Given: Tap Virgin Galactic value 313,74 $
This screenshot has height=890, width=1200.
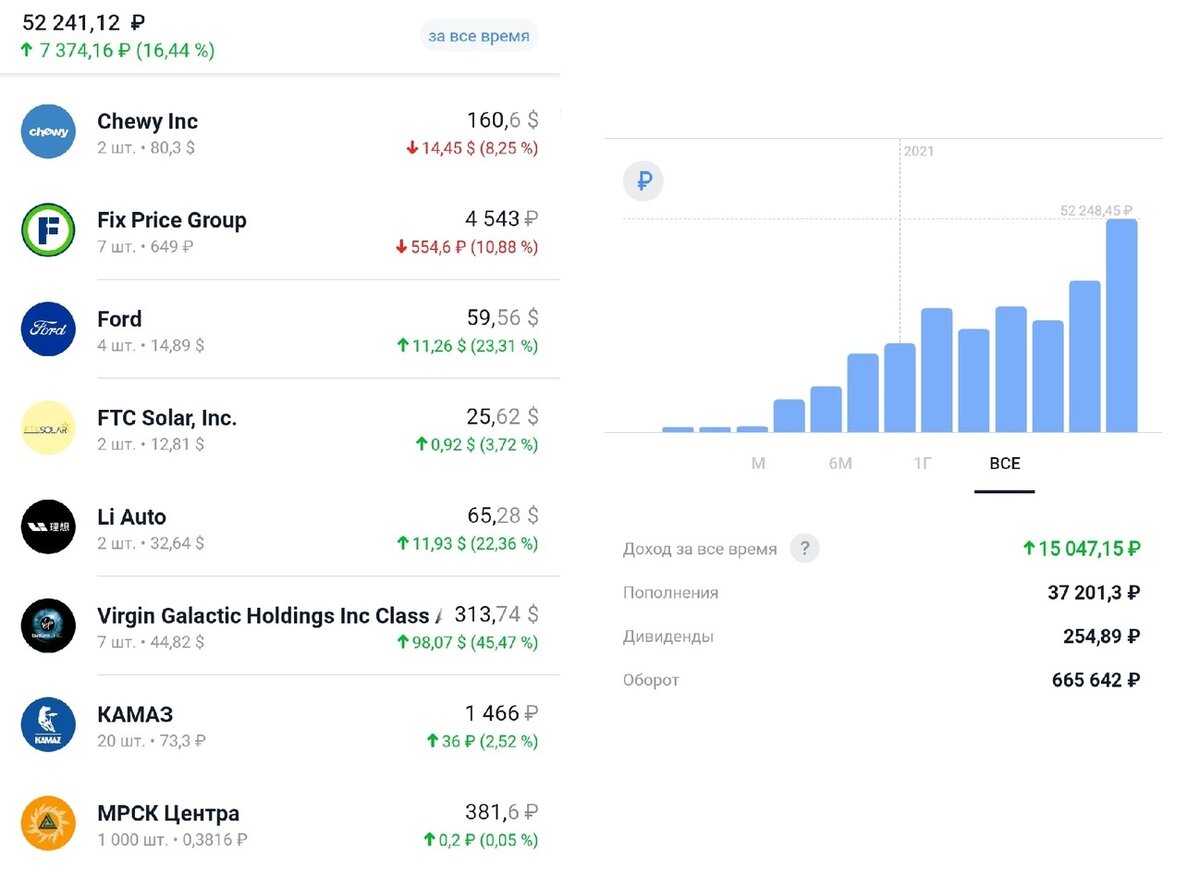Looking at the screenshot, I should pyautogui.click(x=497, y=614).
